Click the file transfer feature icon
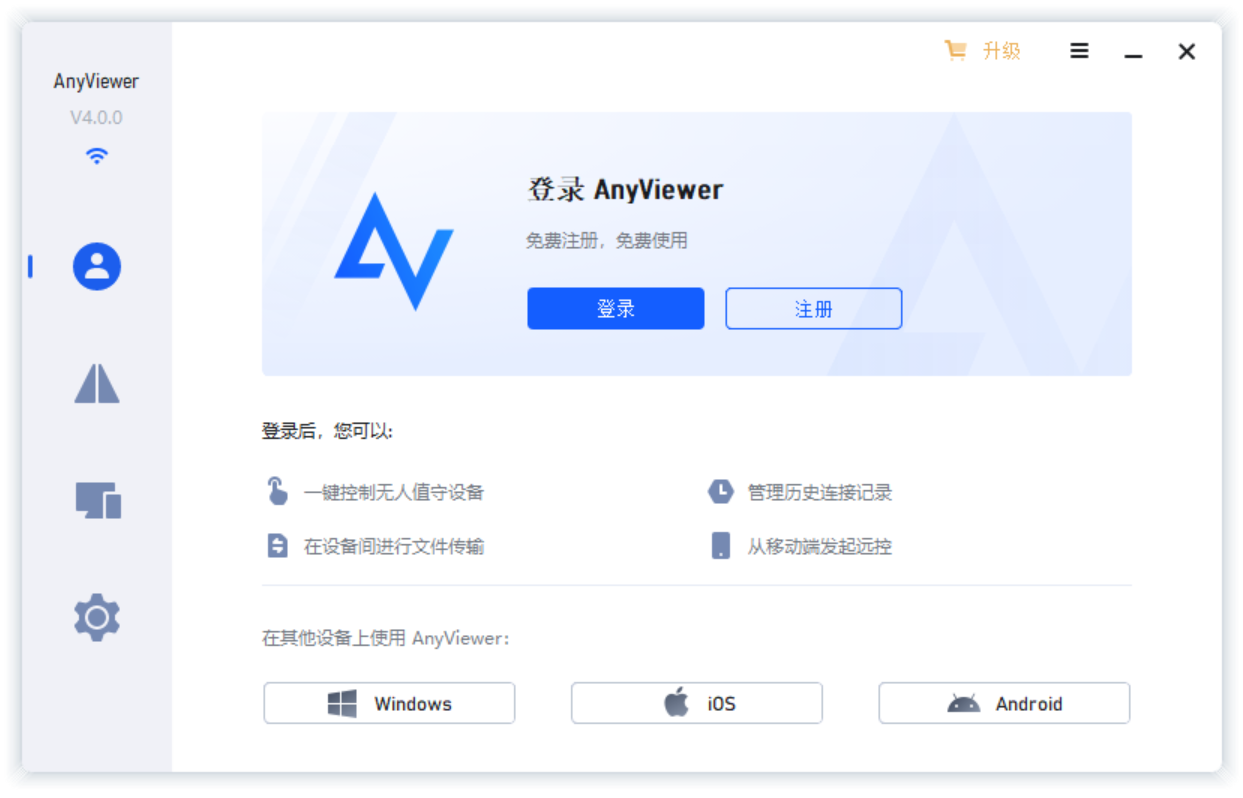 tap(277, 546)
